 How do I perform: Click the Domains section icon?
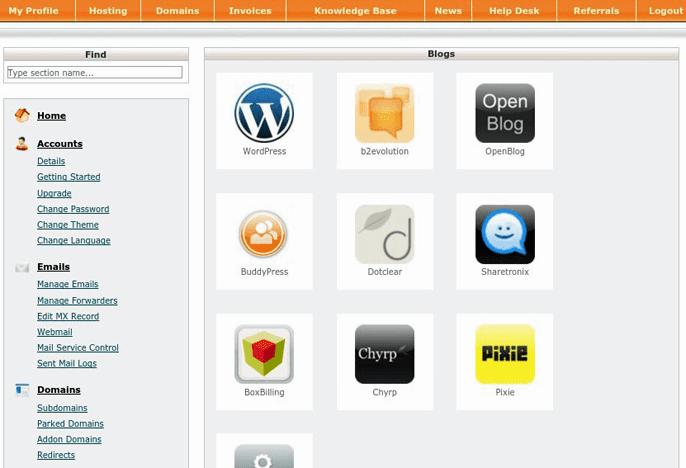click(x=22, y=390)
